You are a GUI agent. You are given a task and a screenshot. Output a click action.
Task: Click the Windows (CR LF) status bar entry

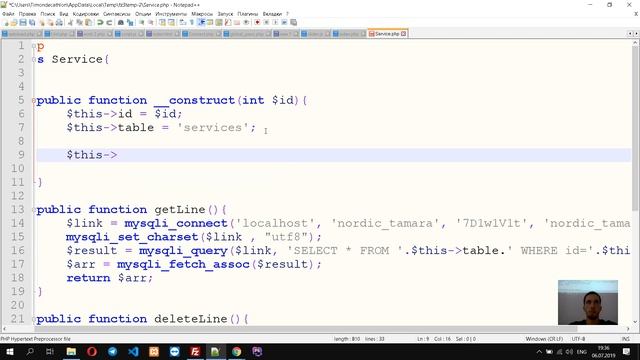tap(544, 339)
